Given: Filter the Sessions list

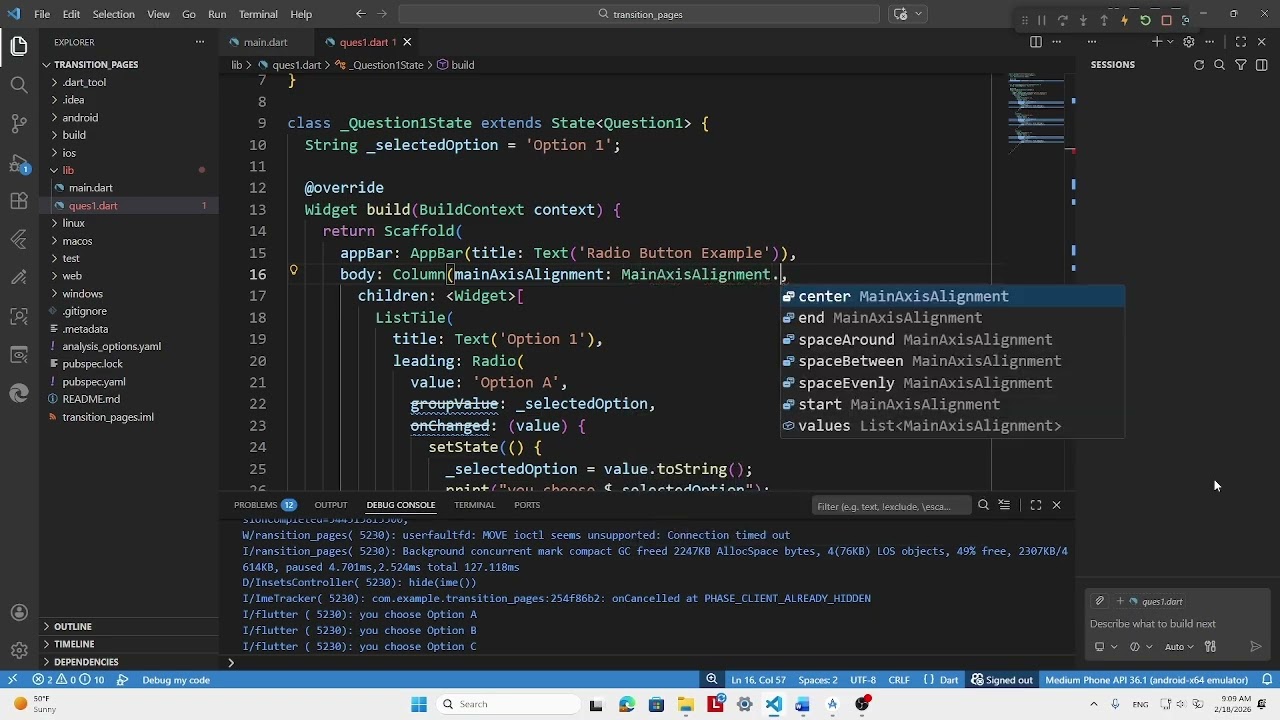Looking at the screenshot, I should pos(1241,65).
